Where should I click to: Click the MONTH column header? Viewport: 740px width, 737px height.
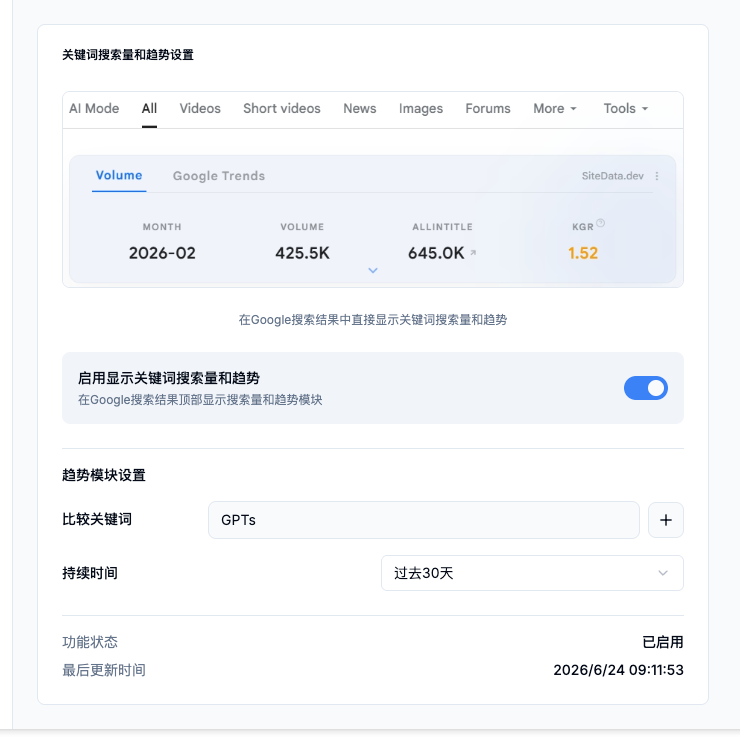(162, 227)
